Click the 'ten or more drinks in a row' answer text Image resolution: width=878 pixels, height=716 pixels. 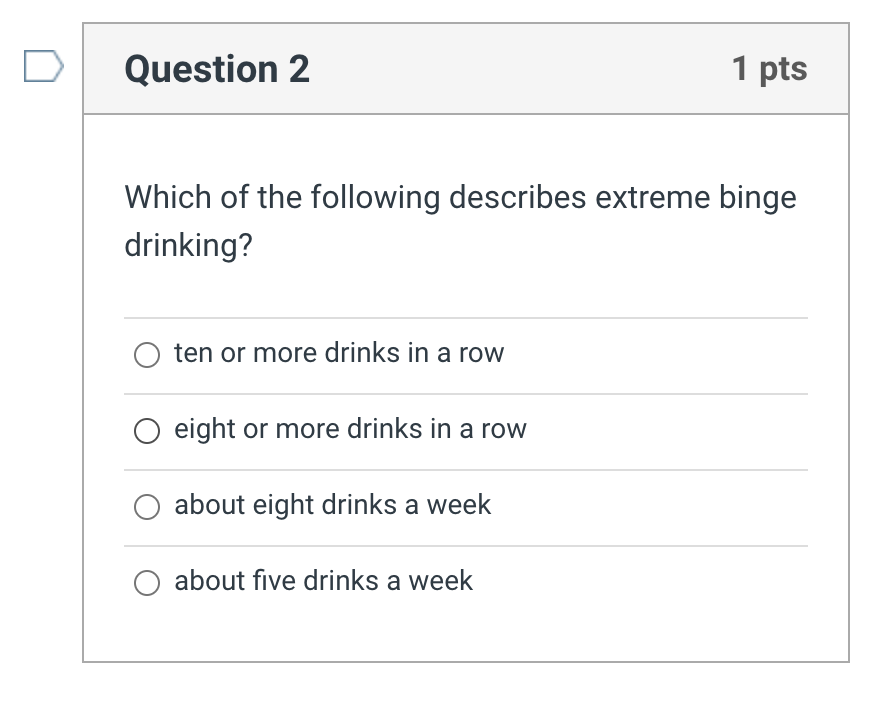point(338,353)
